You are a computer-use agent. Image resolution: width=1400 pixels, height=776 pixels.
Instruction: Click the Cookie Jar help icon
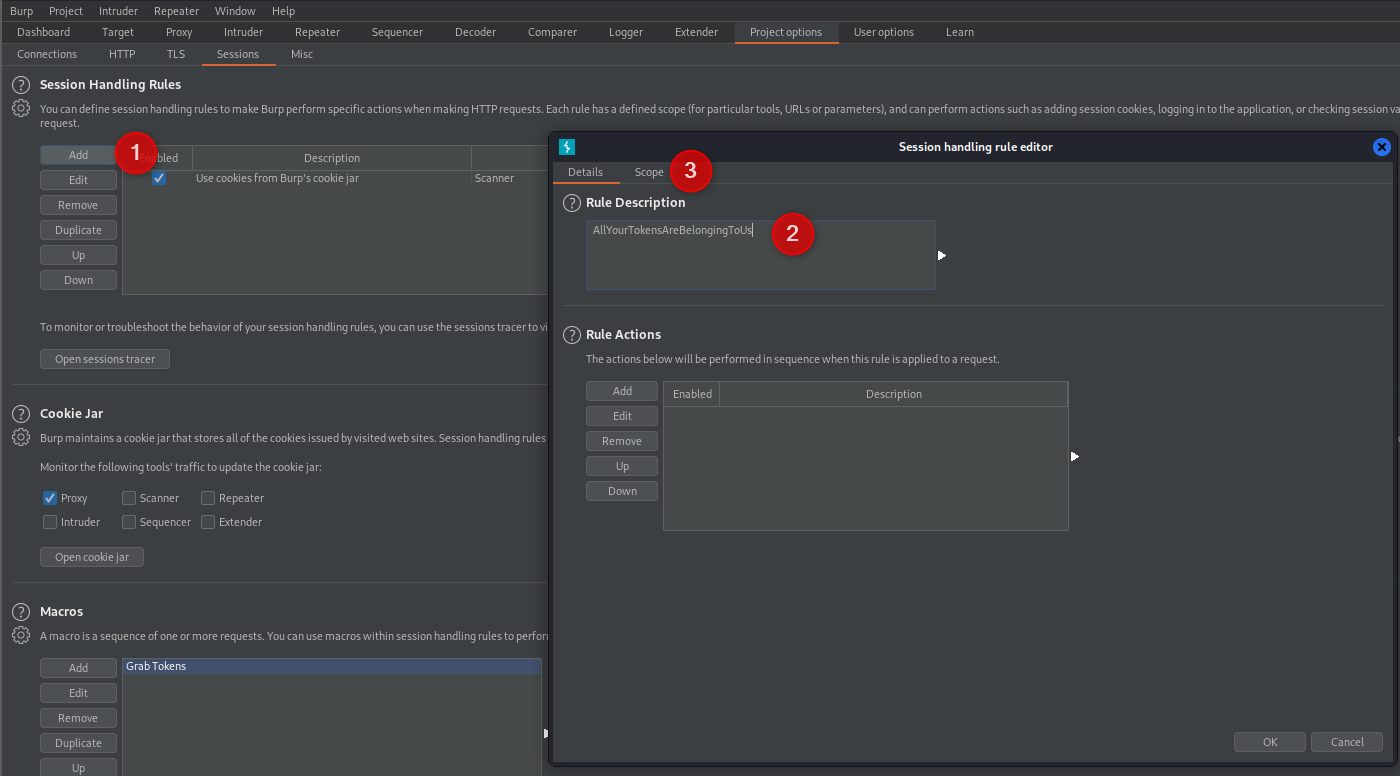tap(20, 413)
